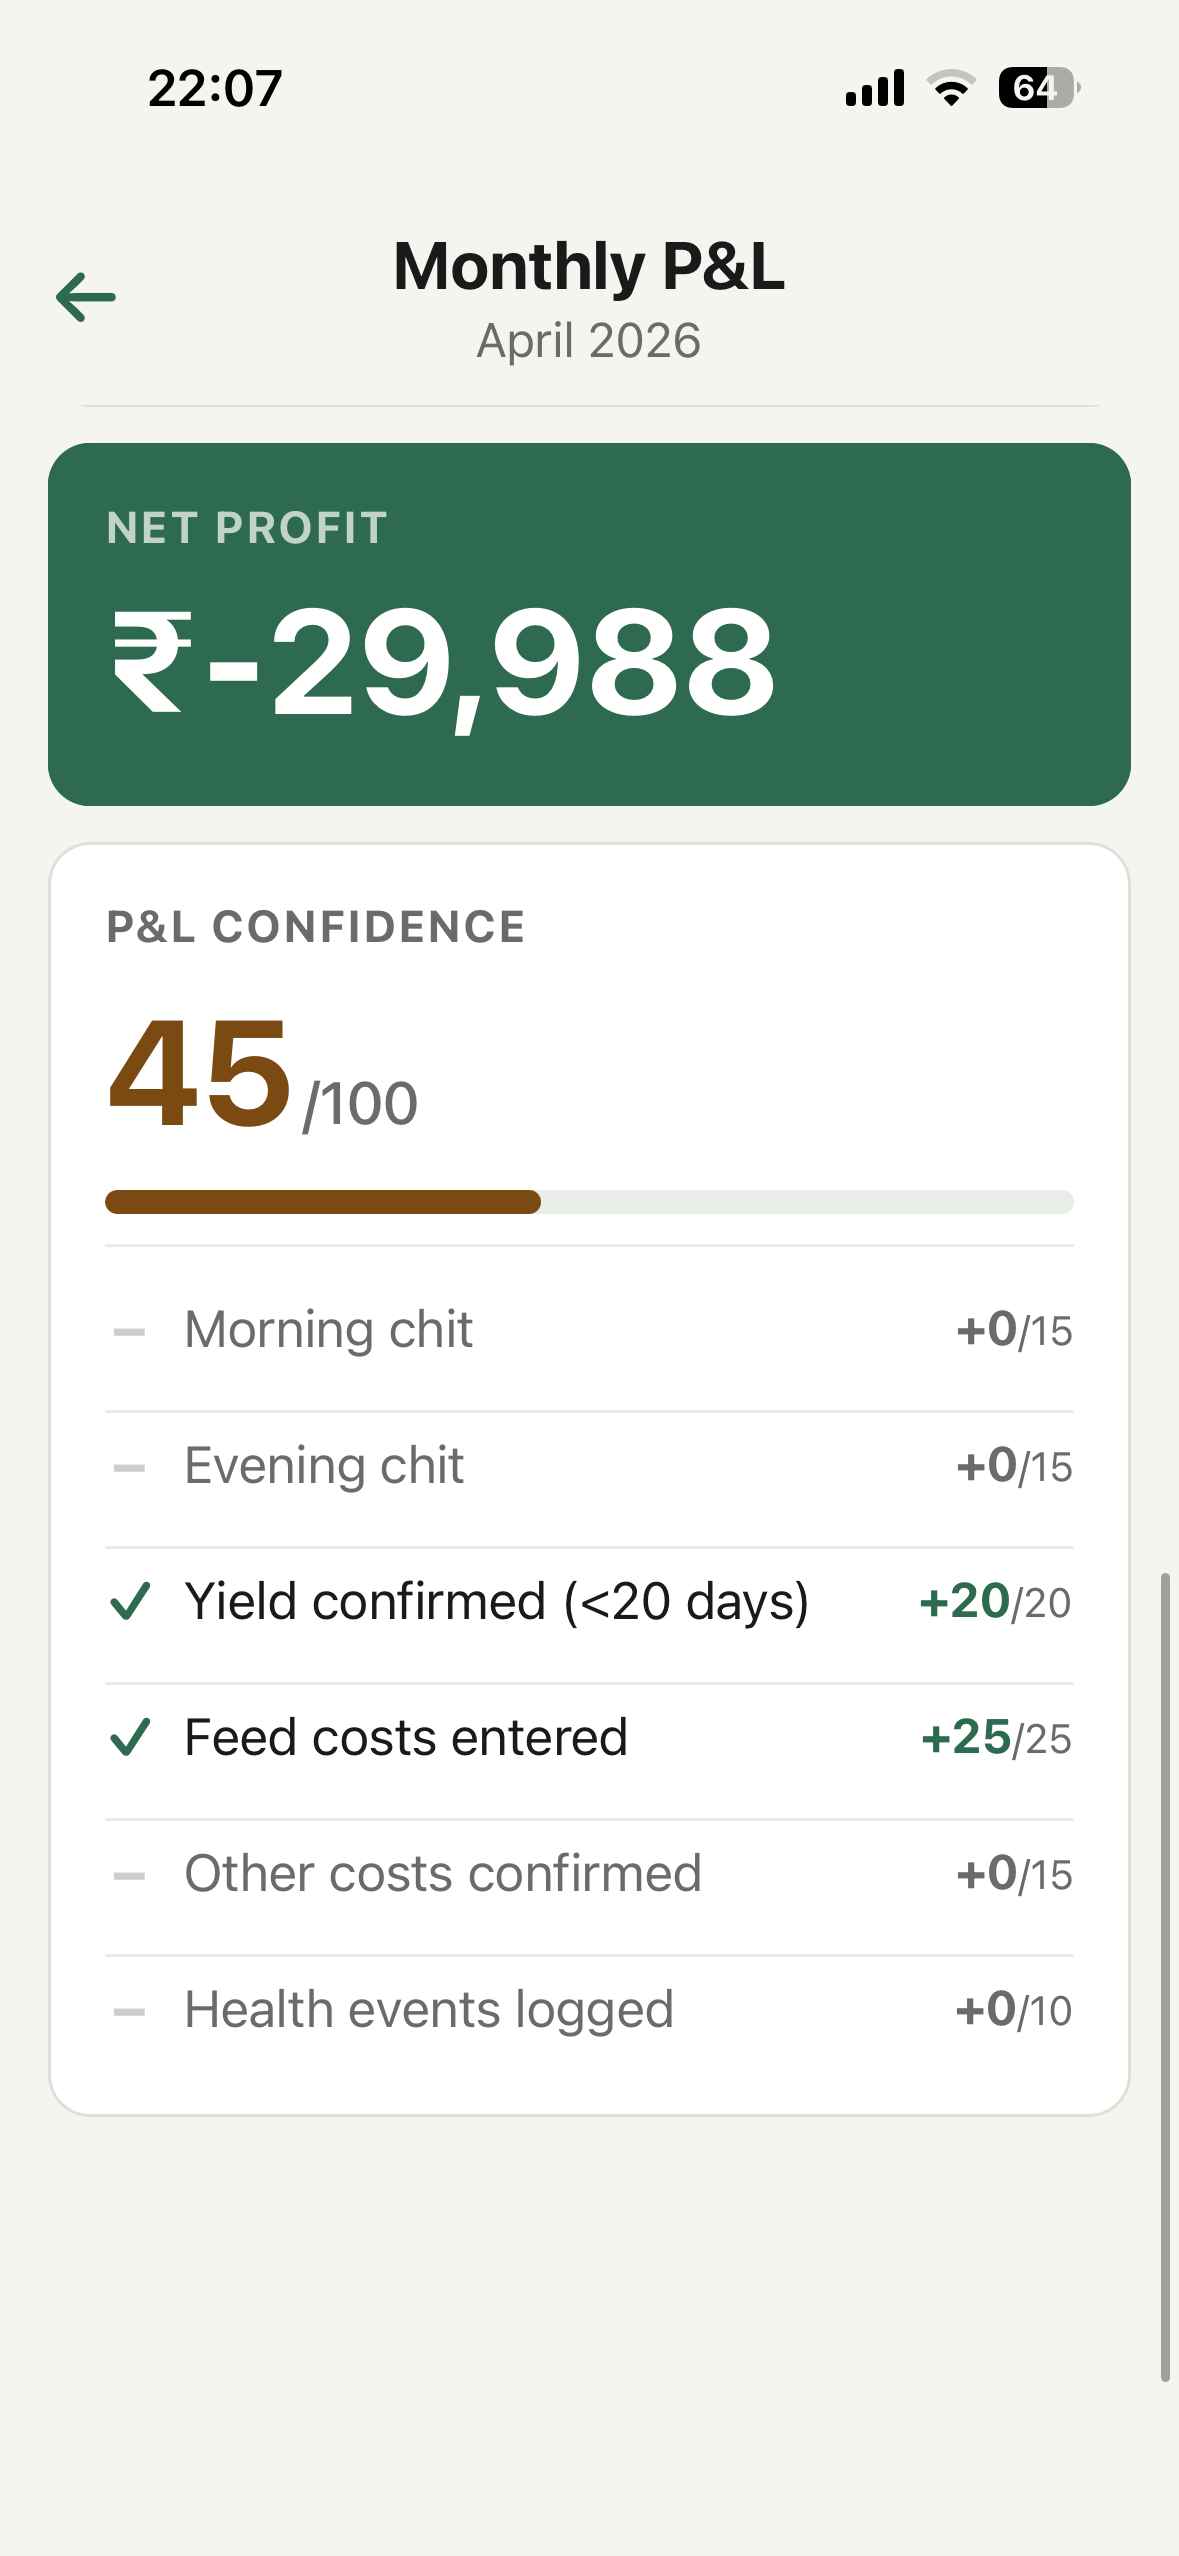Tap the checkmark beside Feed costs entered
The width and height of the screenshot is (1179, 2556).
130,1737
